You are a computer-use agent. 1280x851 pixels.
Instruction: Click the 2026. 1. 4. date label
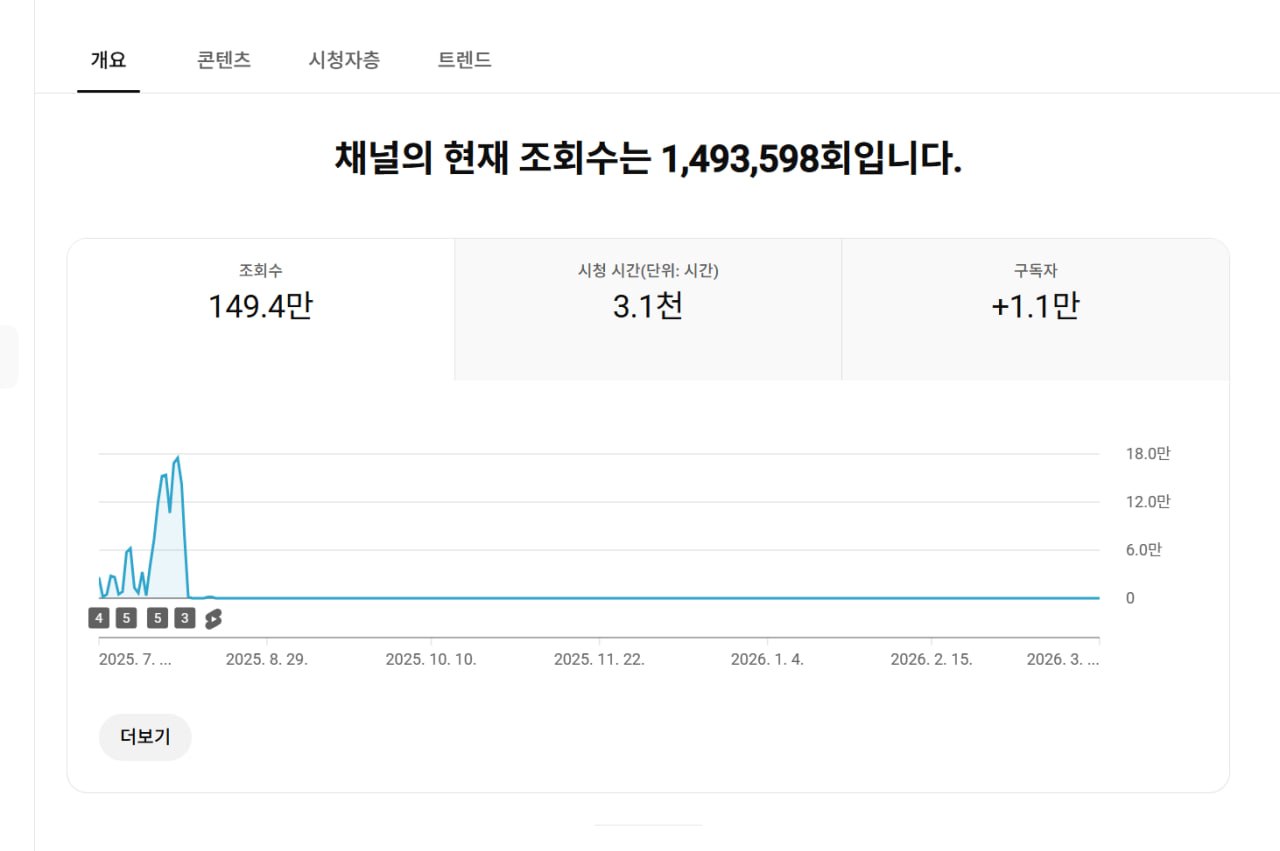tap(767, 660)
